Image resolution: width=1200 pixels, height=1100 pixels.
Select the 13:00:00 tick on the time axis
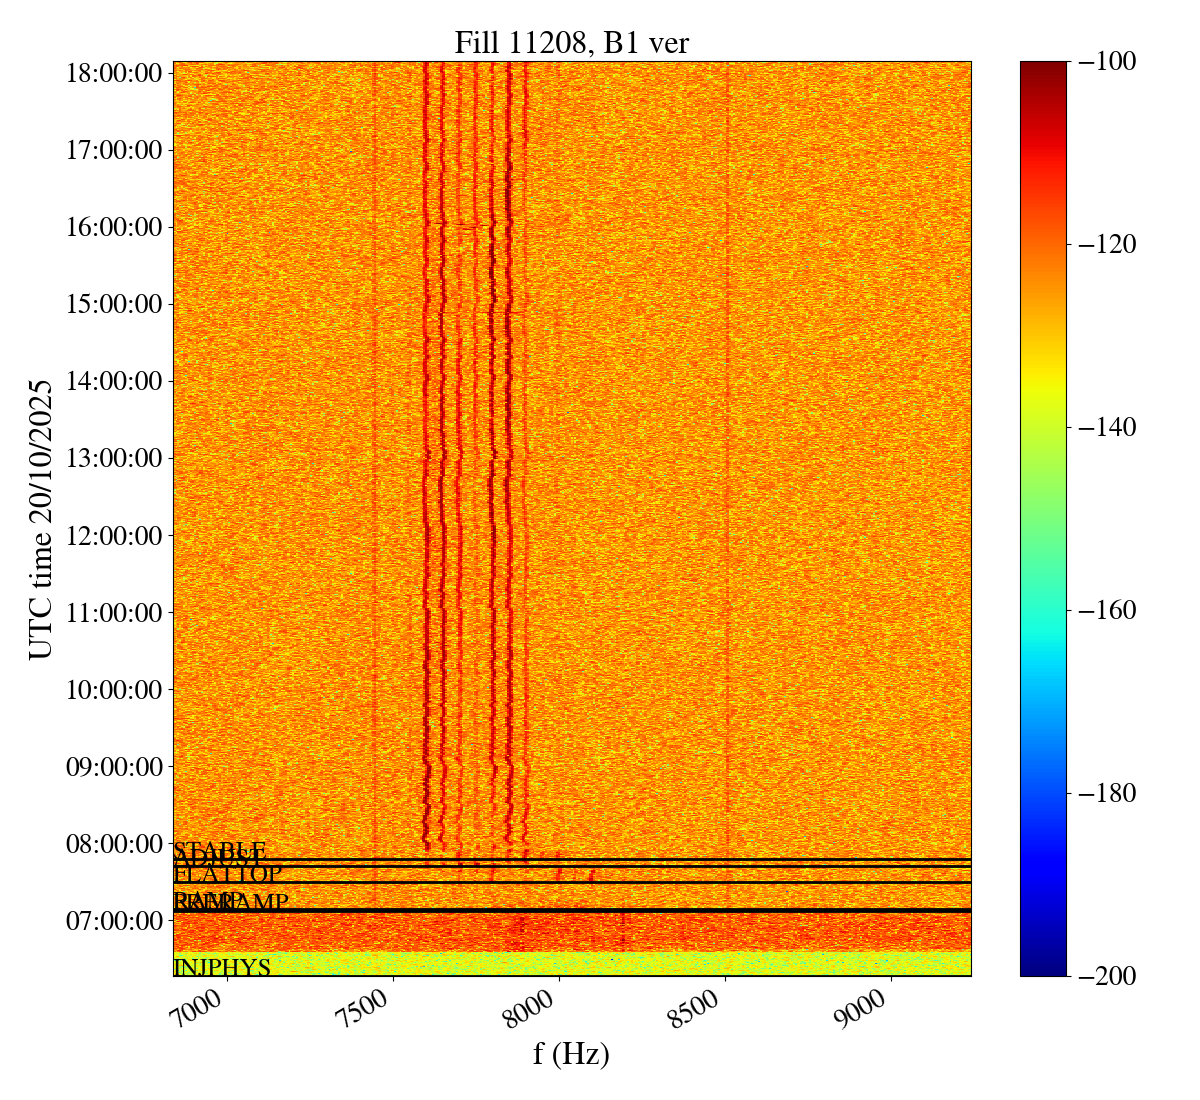114,459
